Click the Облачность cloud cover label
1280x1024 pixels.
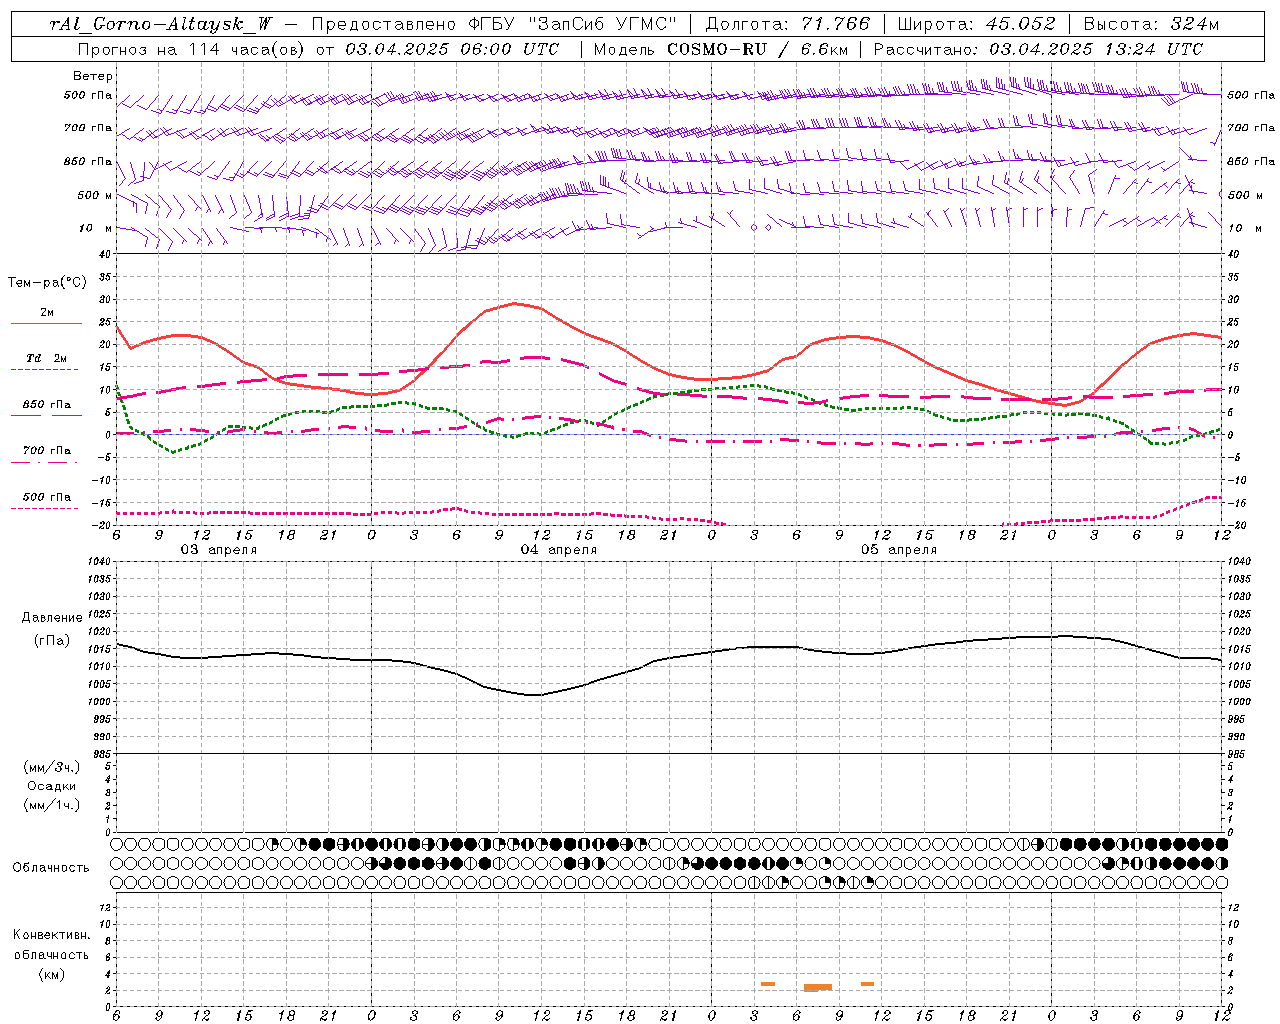tap(51, 867)
